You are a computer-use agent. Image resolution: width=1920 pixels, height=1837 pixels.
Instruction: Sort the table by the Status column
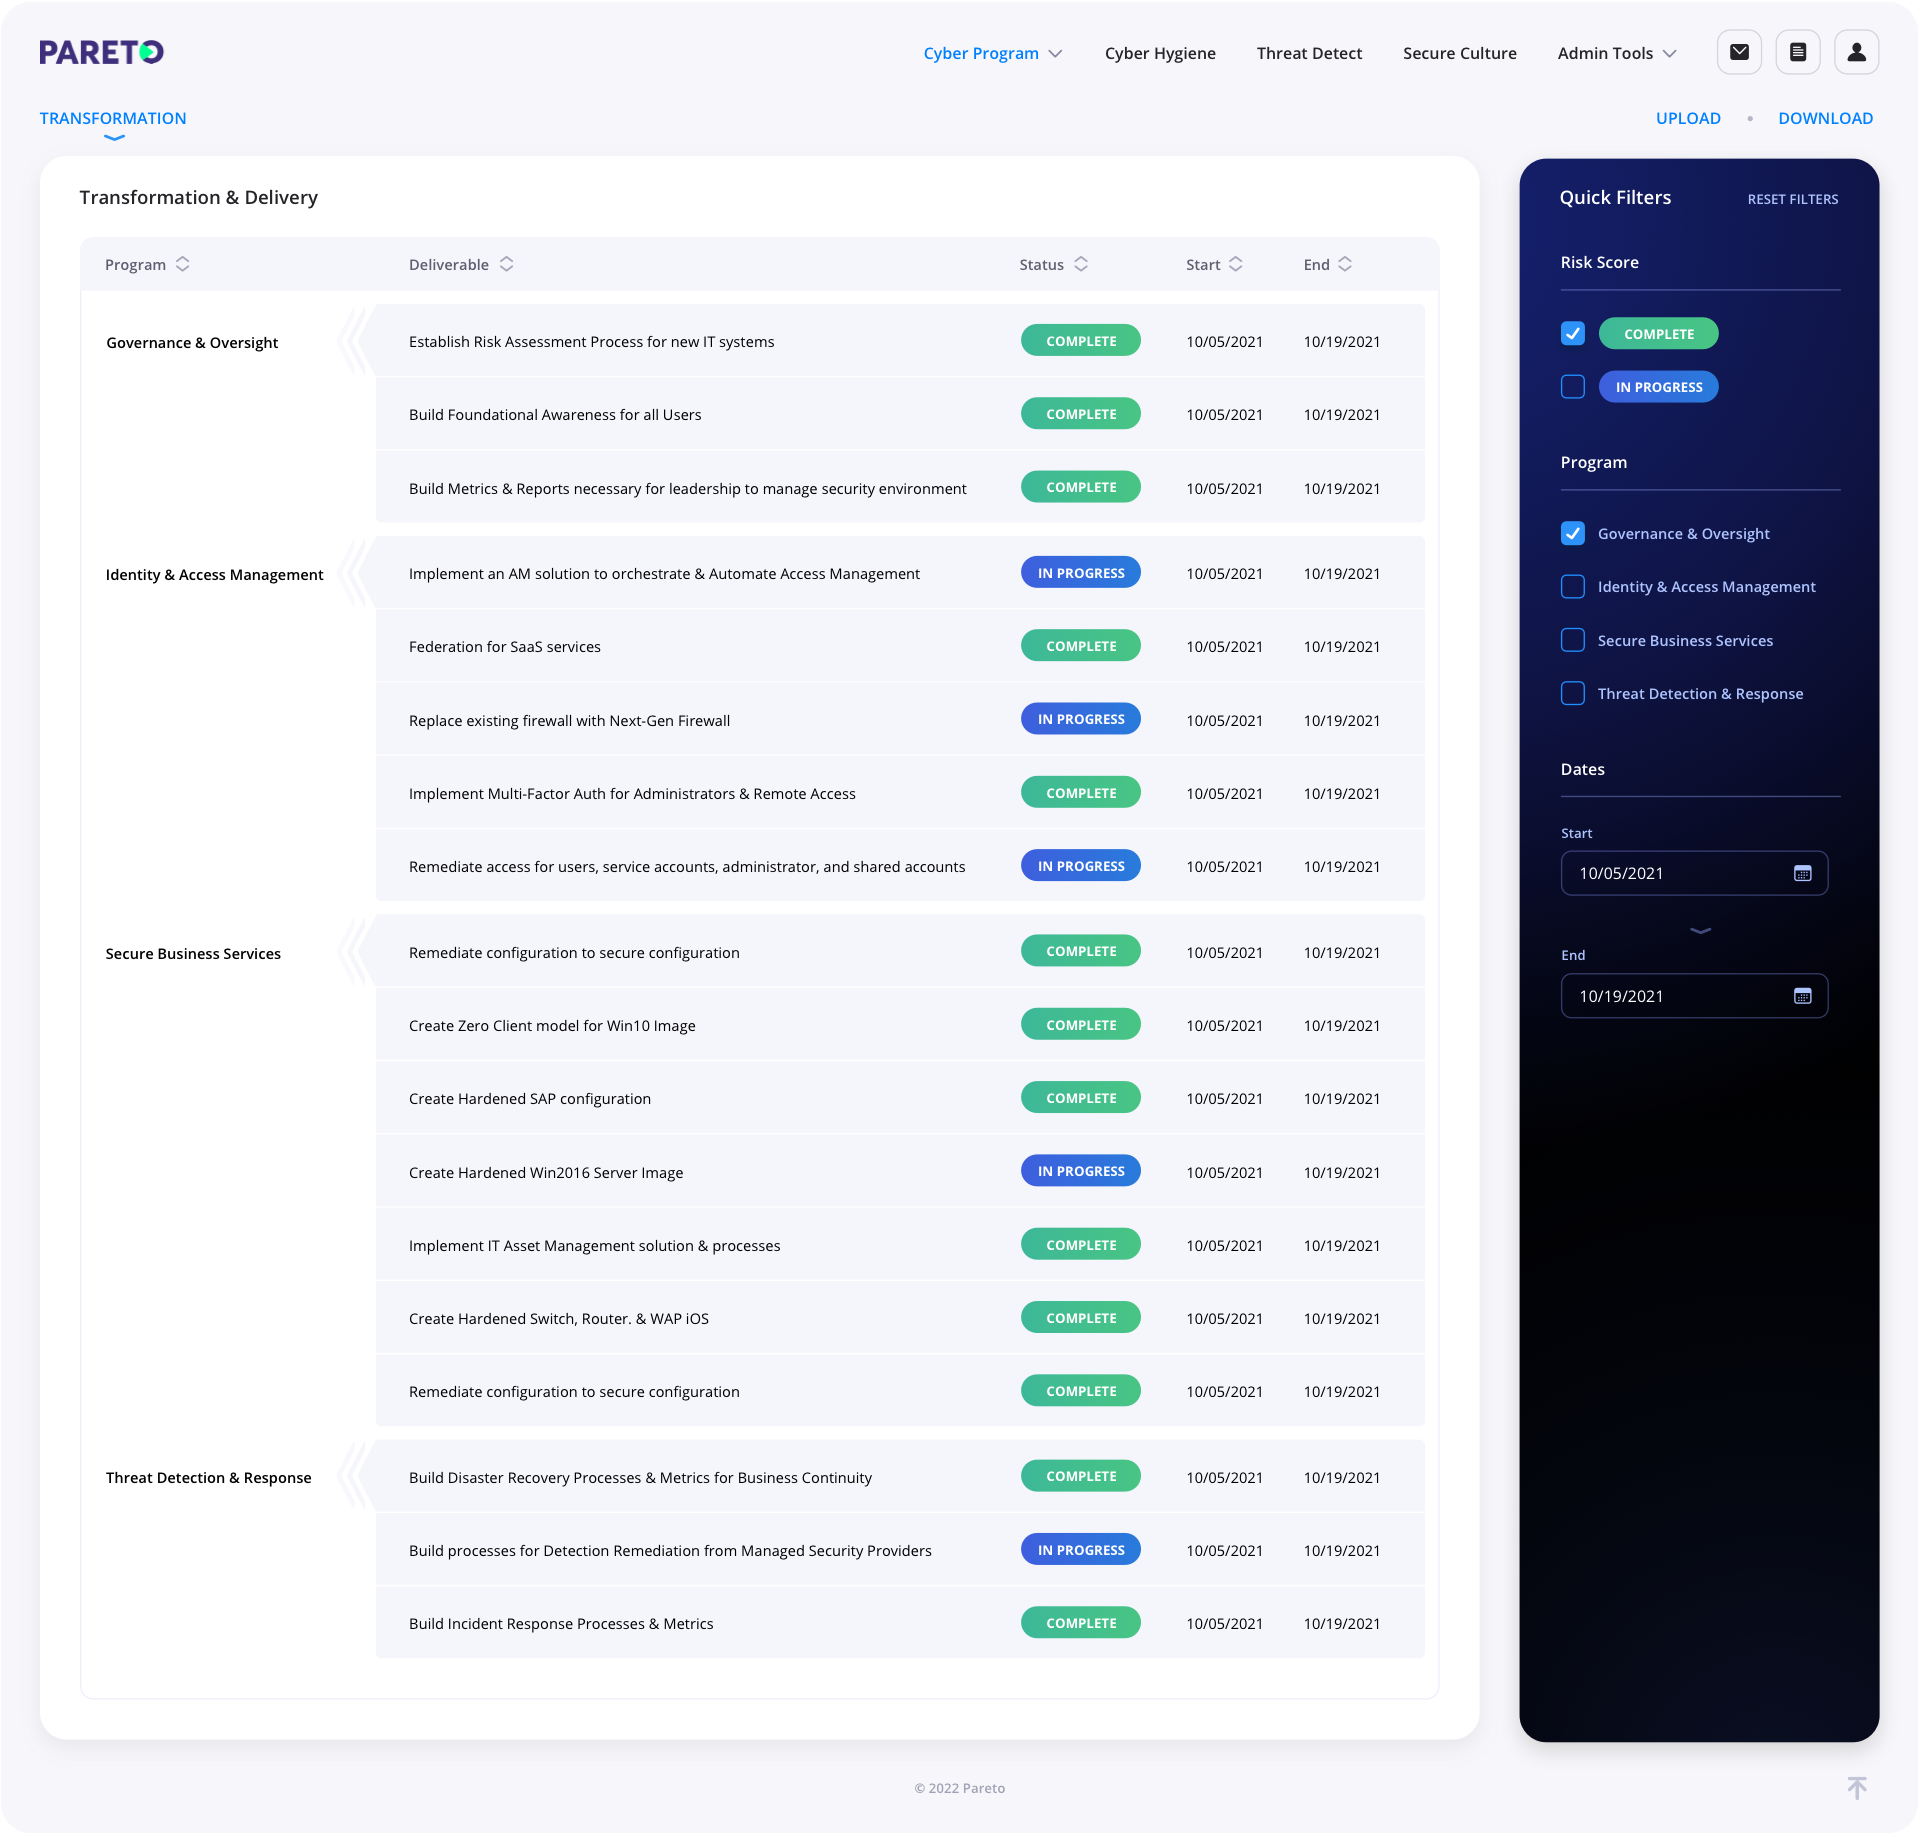click(1081, 264)
